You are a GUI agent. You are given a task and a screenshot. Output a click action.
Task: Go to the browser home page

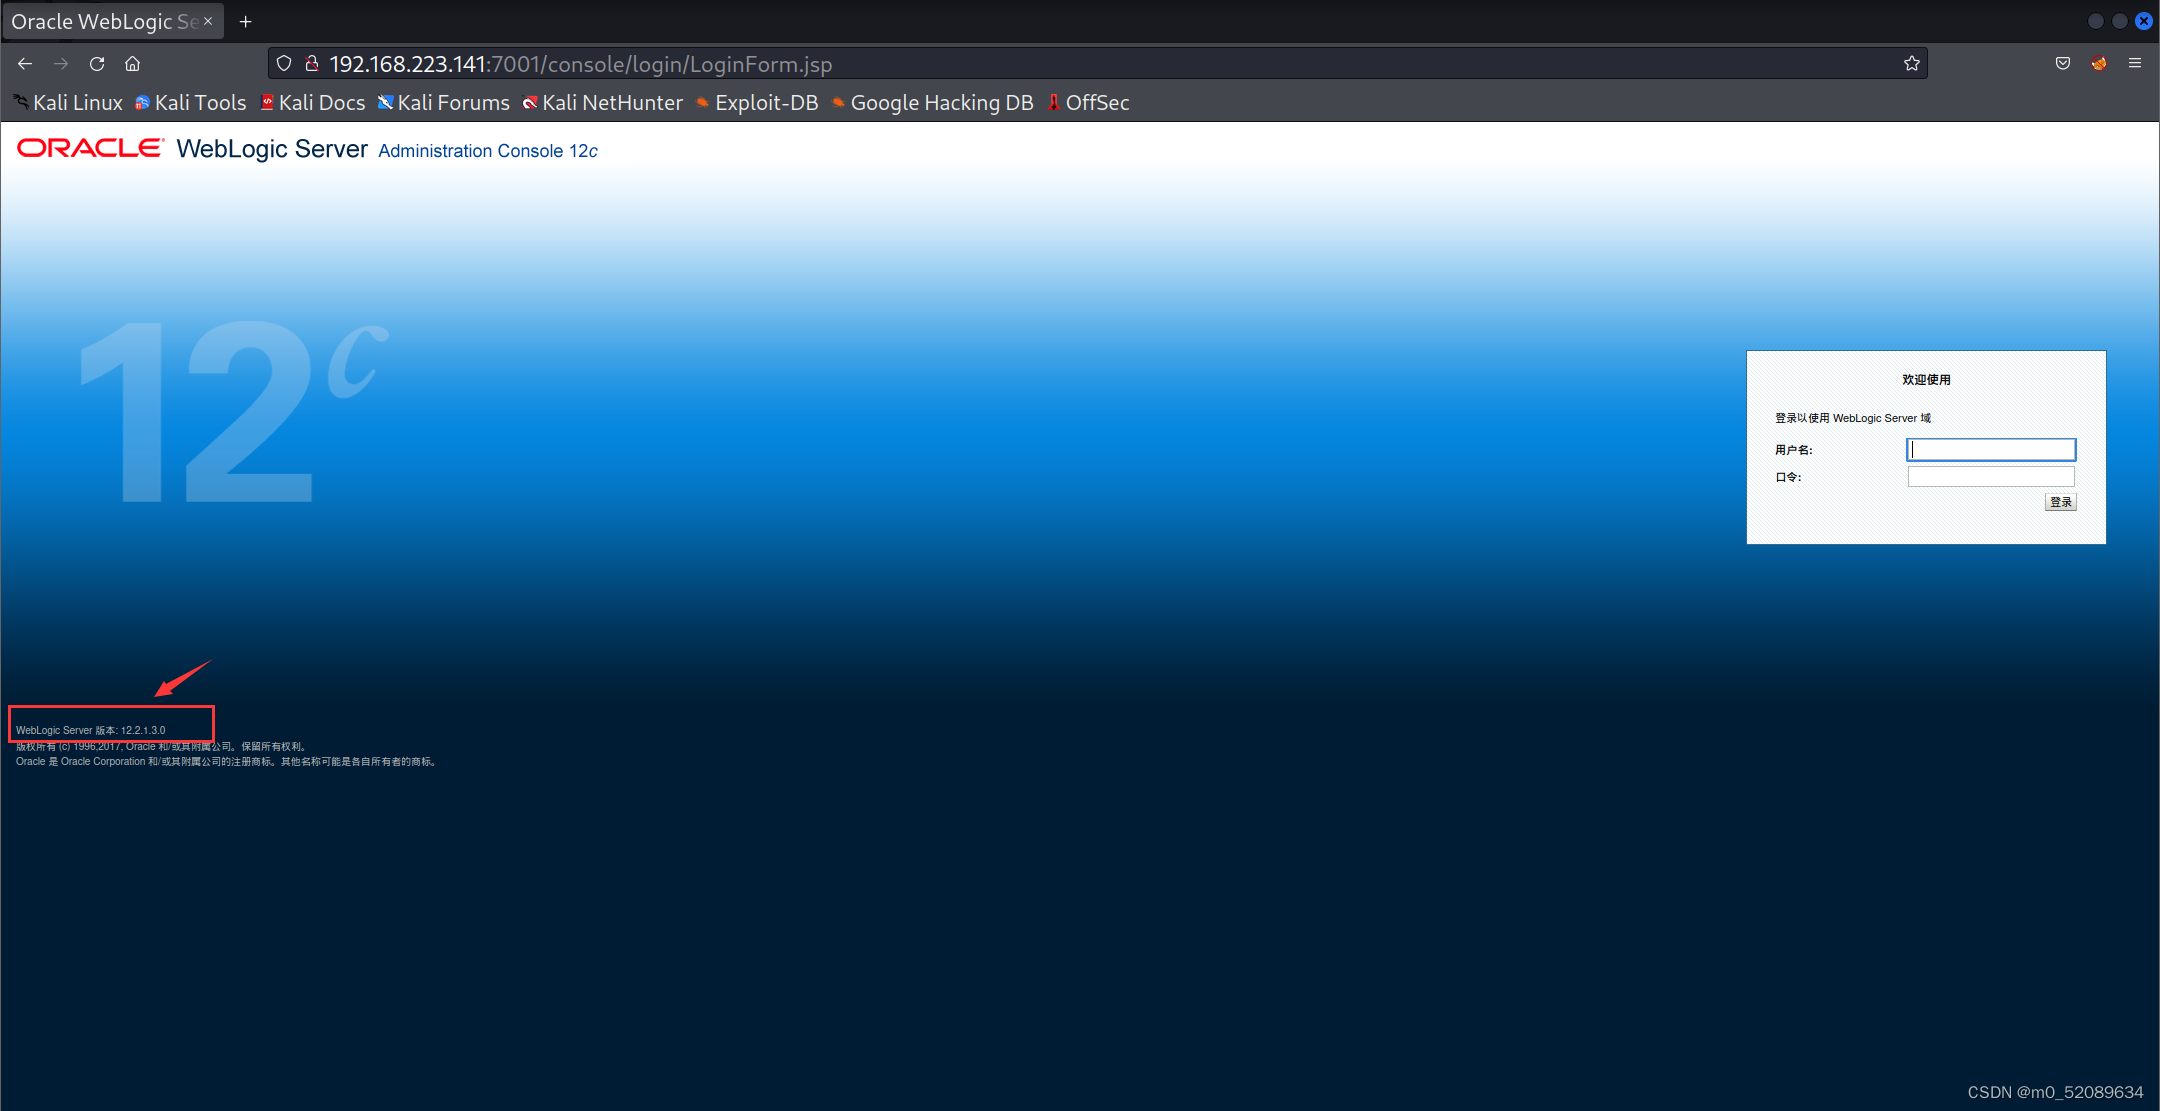132,64
